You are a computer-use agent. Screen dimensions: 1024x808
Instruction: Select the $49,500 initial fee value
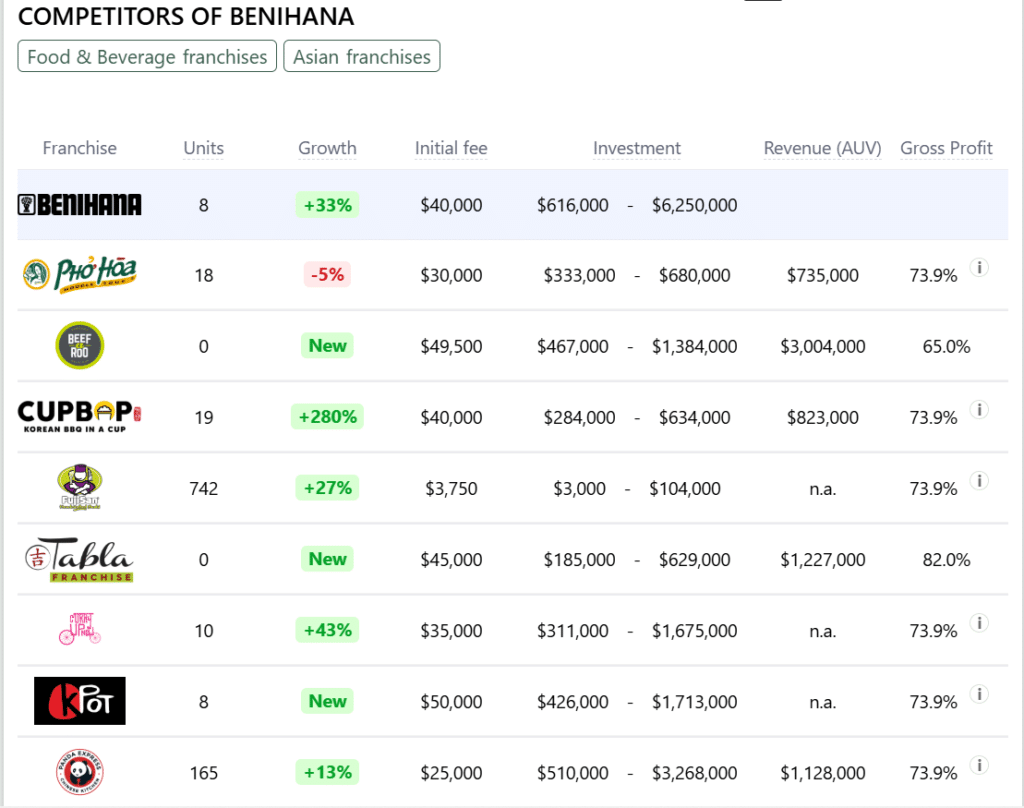(x=451, y=346)
